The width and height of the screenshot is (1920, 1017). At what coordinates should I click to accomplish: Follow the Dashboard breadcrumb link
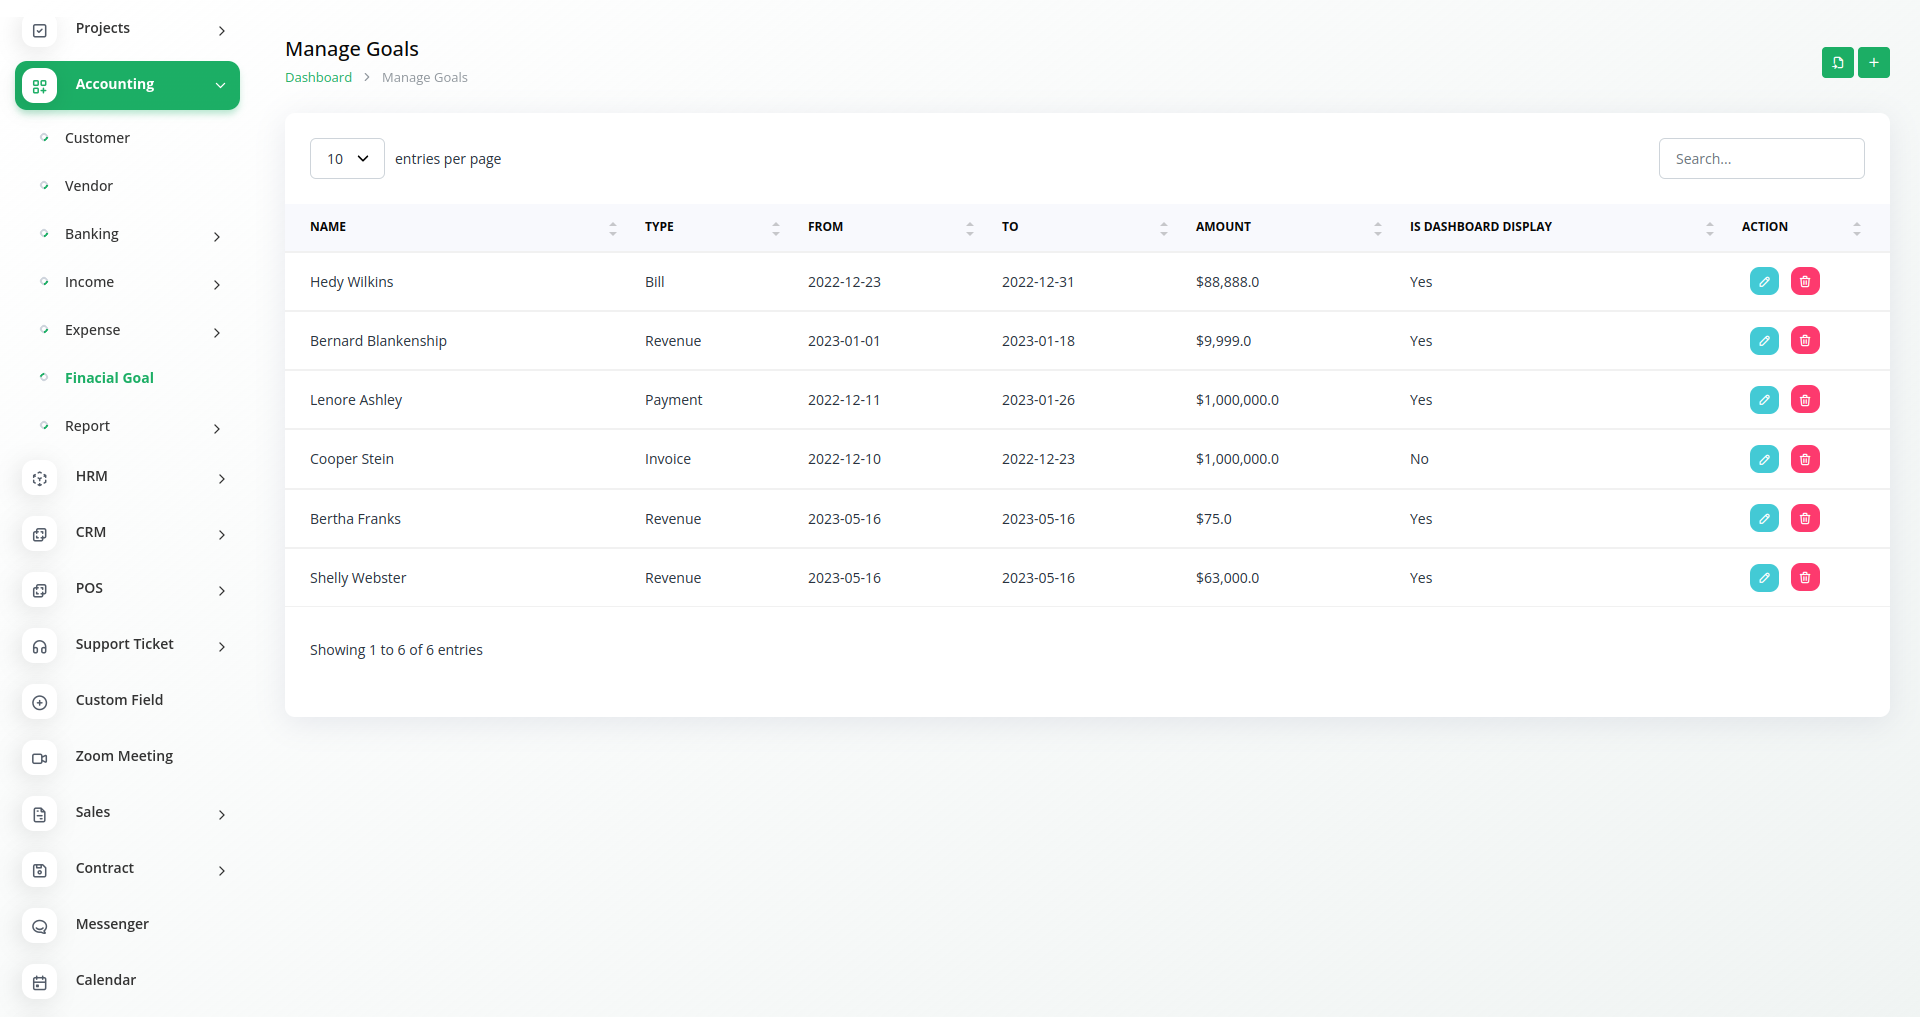click(x=318, y=78)
